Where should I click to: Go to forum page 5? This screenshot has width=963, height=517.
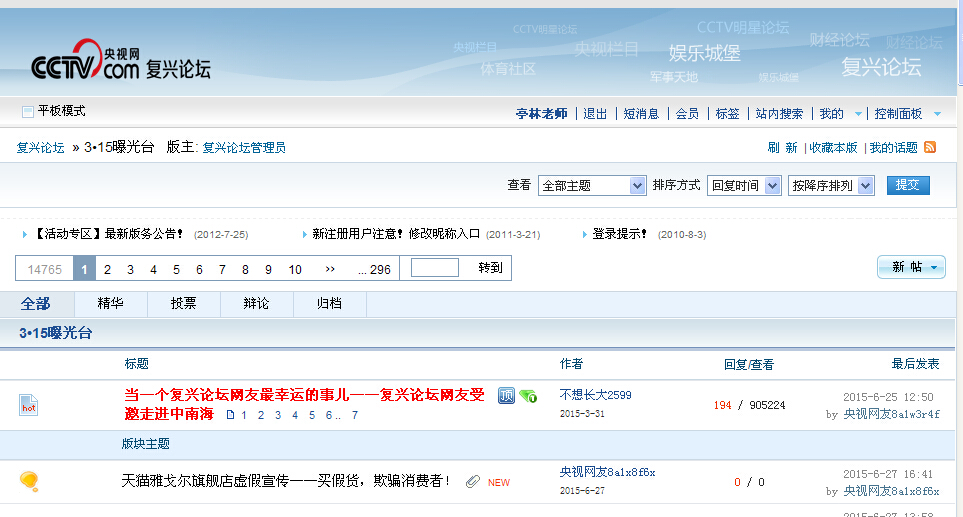(x=176, y=270)
